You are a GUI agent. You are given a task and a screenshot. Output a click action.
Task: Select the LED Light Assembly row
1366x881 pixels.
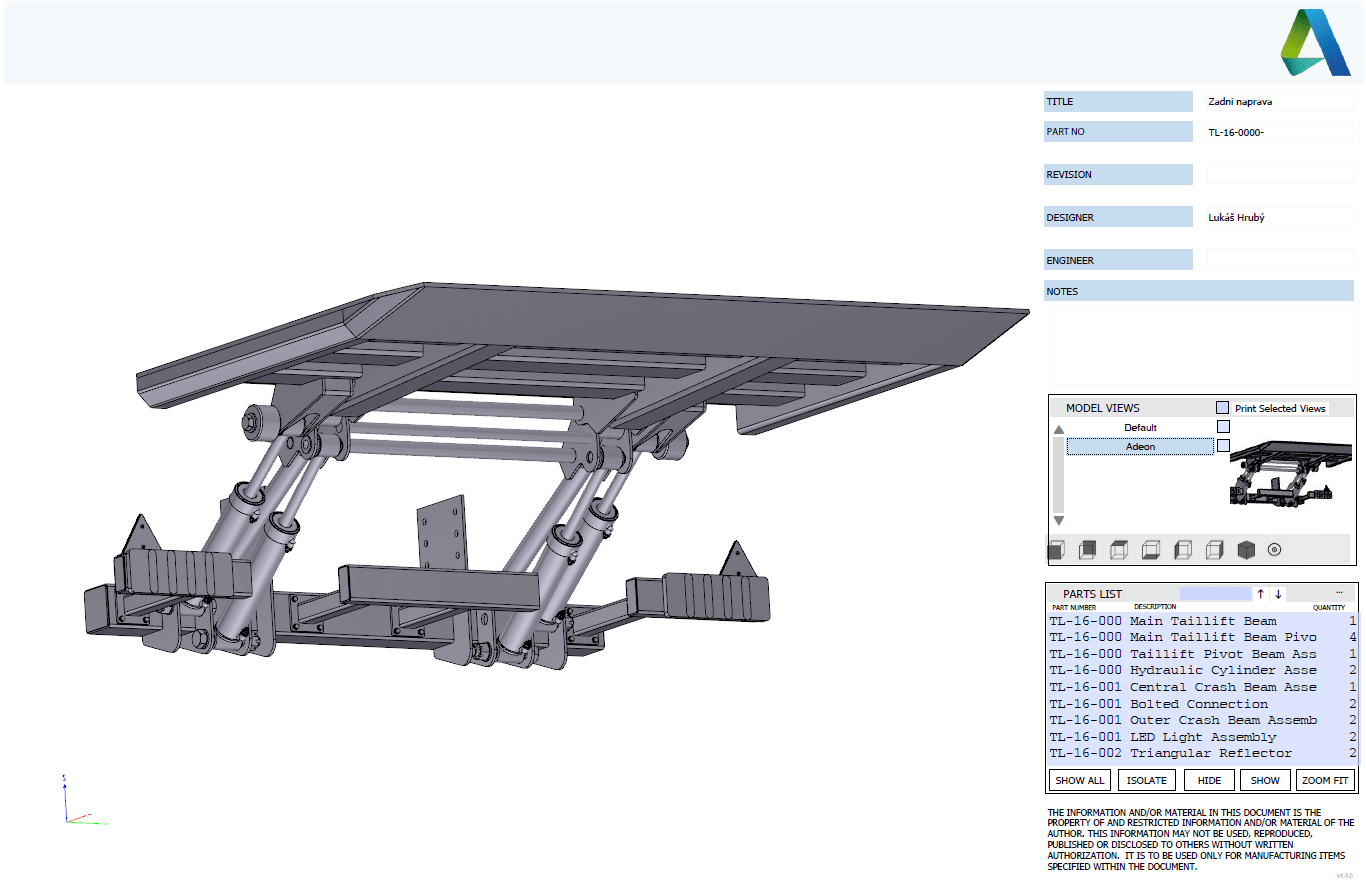(1203, 737)
